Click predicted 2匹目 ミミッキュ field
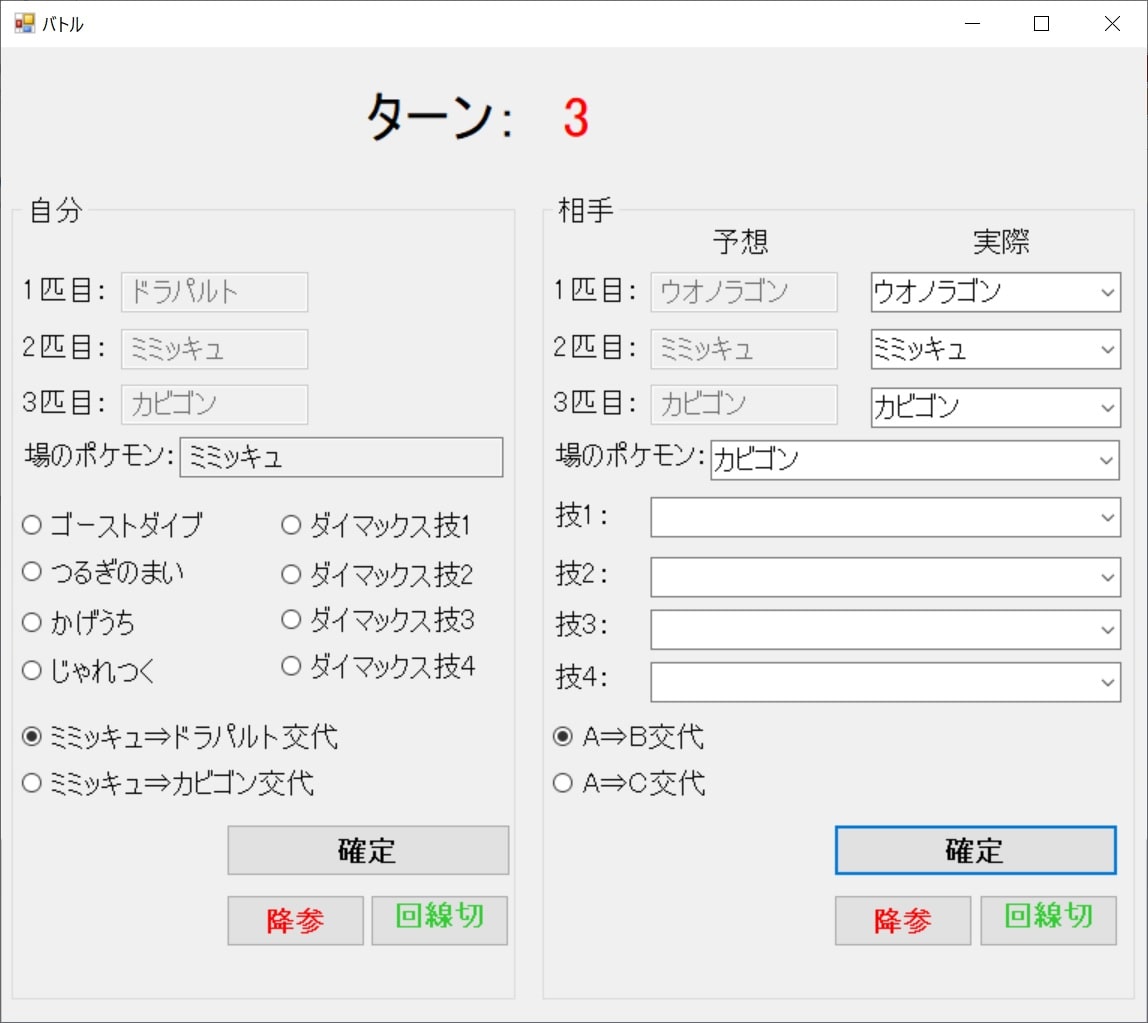Image resolution: width=1148 pixels, height=1023 pixels. (x=744, y=349)
